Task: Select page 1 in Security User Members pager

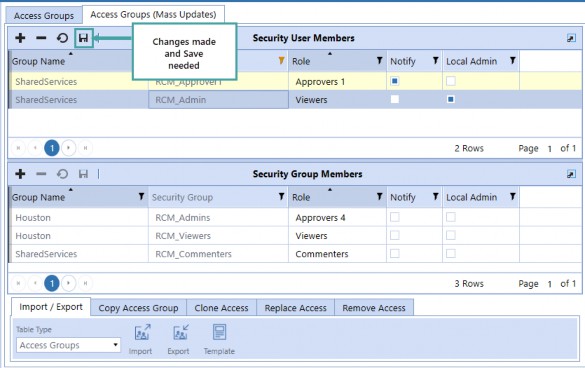Action: coord(52,148)
